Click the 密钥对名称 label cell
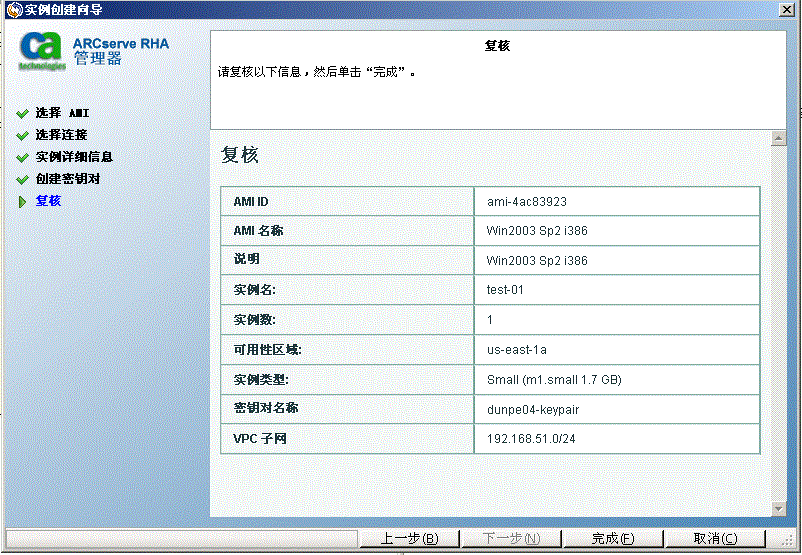 347,409
